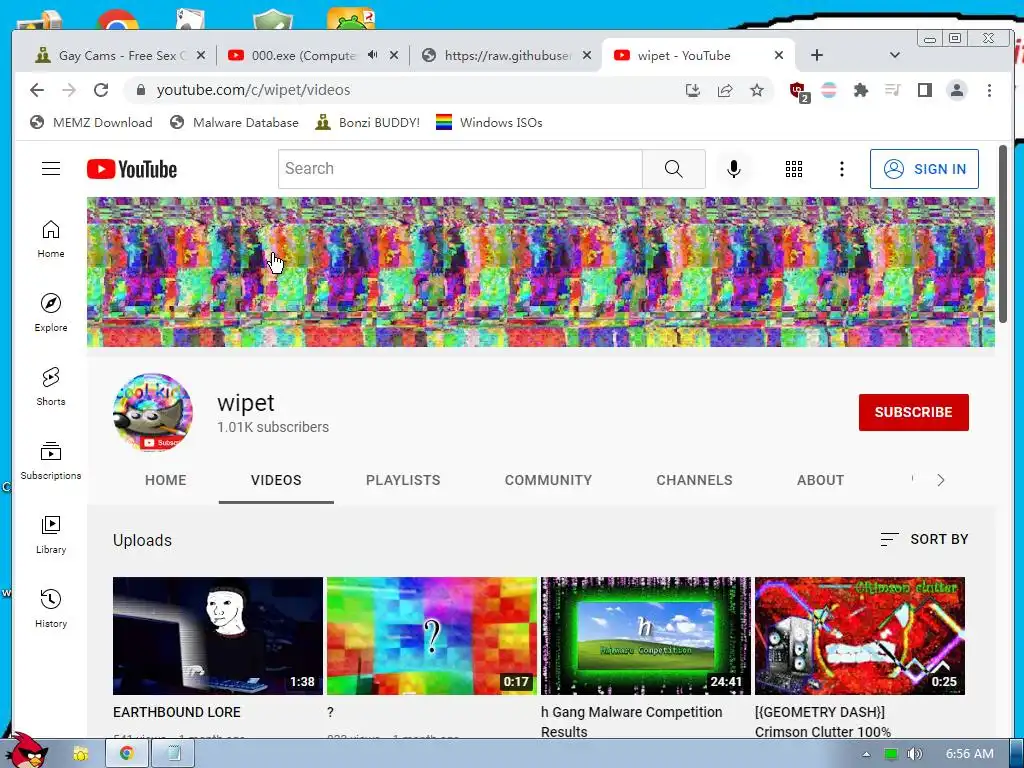Mute the 000.exe tab audio icon
1024x768 pixels.
coord(372,56)
